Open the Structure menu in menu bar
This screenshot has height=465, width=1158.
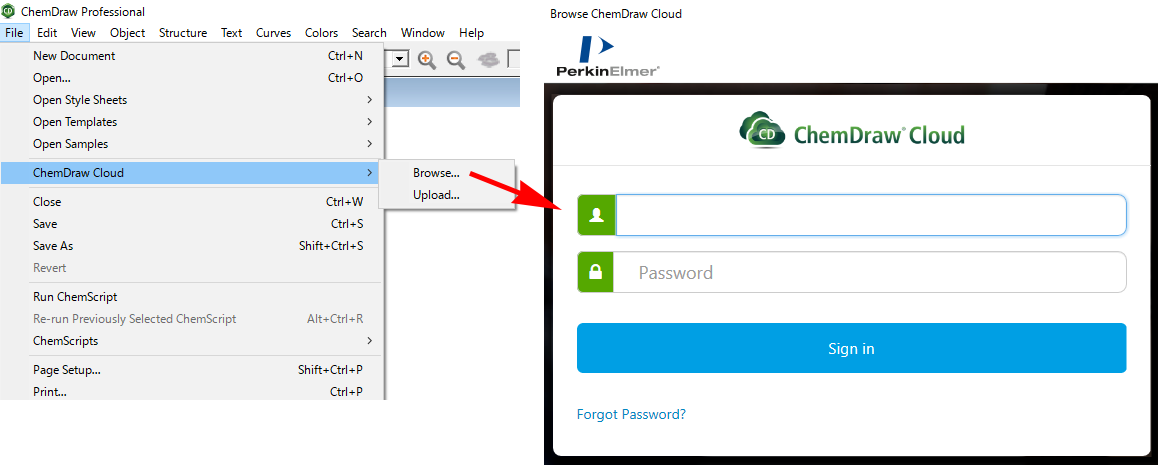[x=183, y=33]
